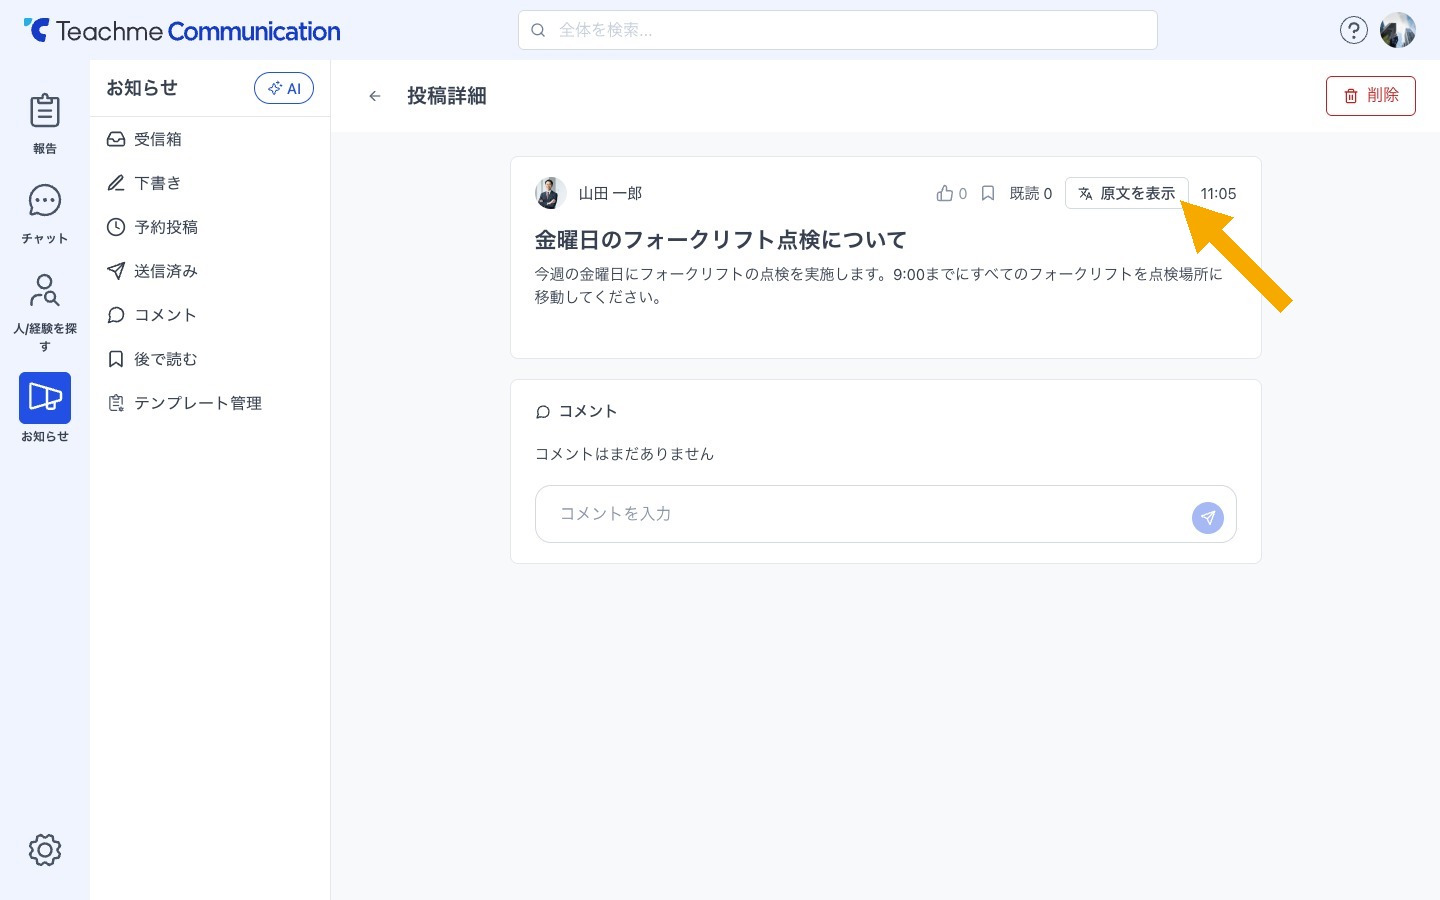
Task: Click the Teachme Communication logo
Action: 182,31
